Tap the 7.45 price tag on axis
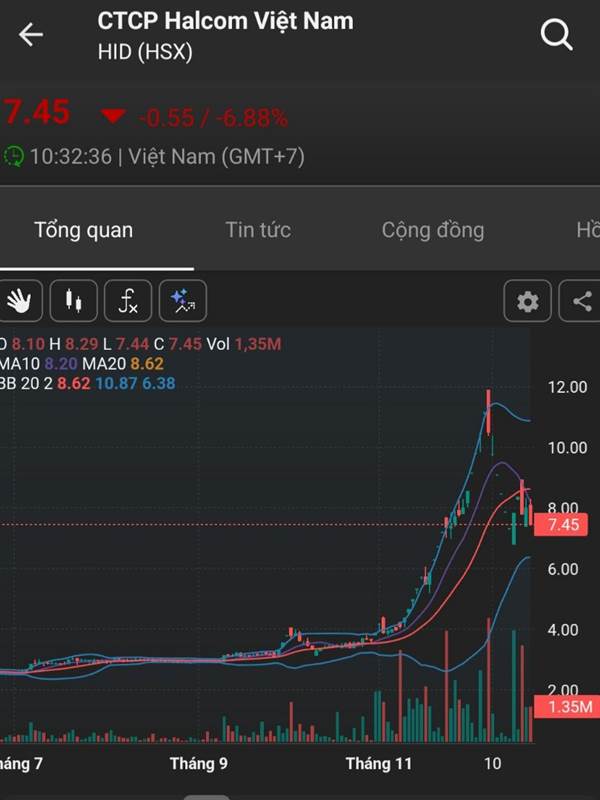The height and width of the screenshot is (800, 600). [x=561, y=524]
